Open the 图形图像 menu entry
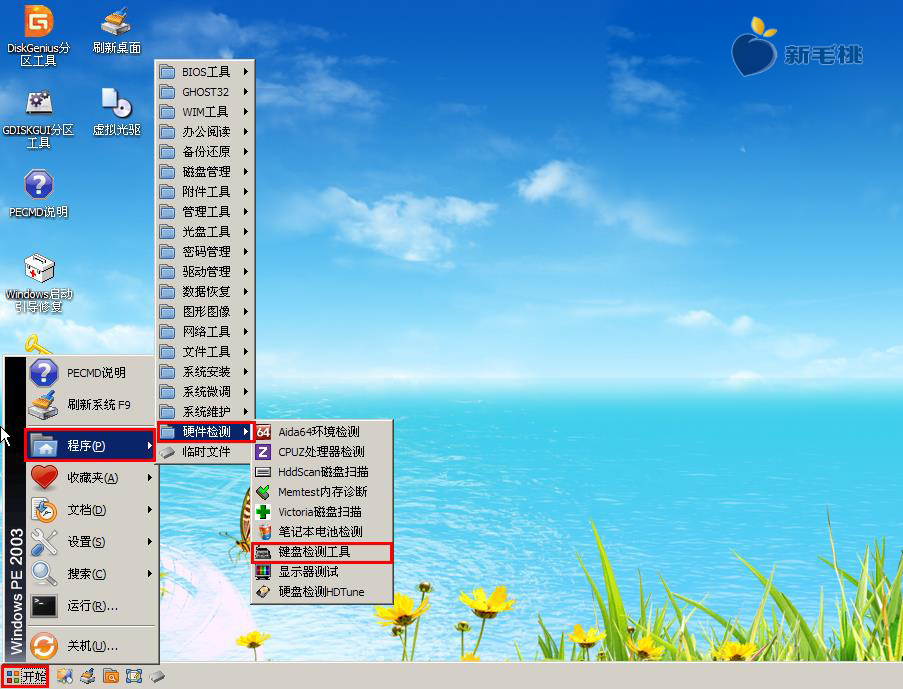903x689 pixels. coord(205,312)
